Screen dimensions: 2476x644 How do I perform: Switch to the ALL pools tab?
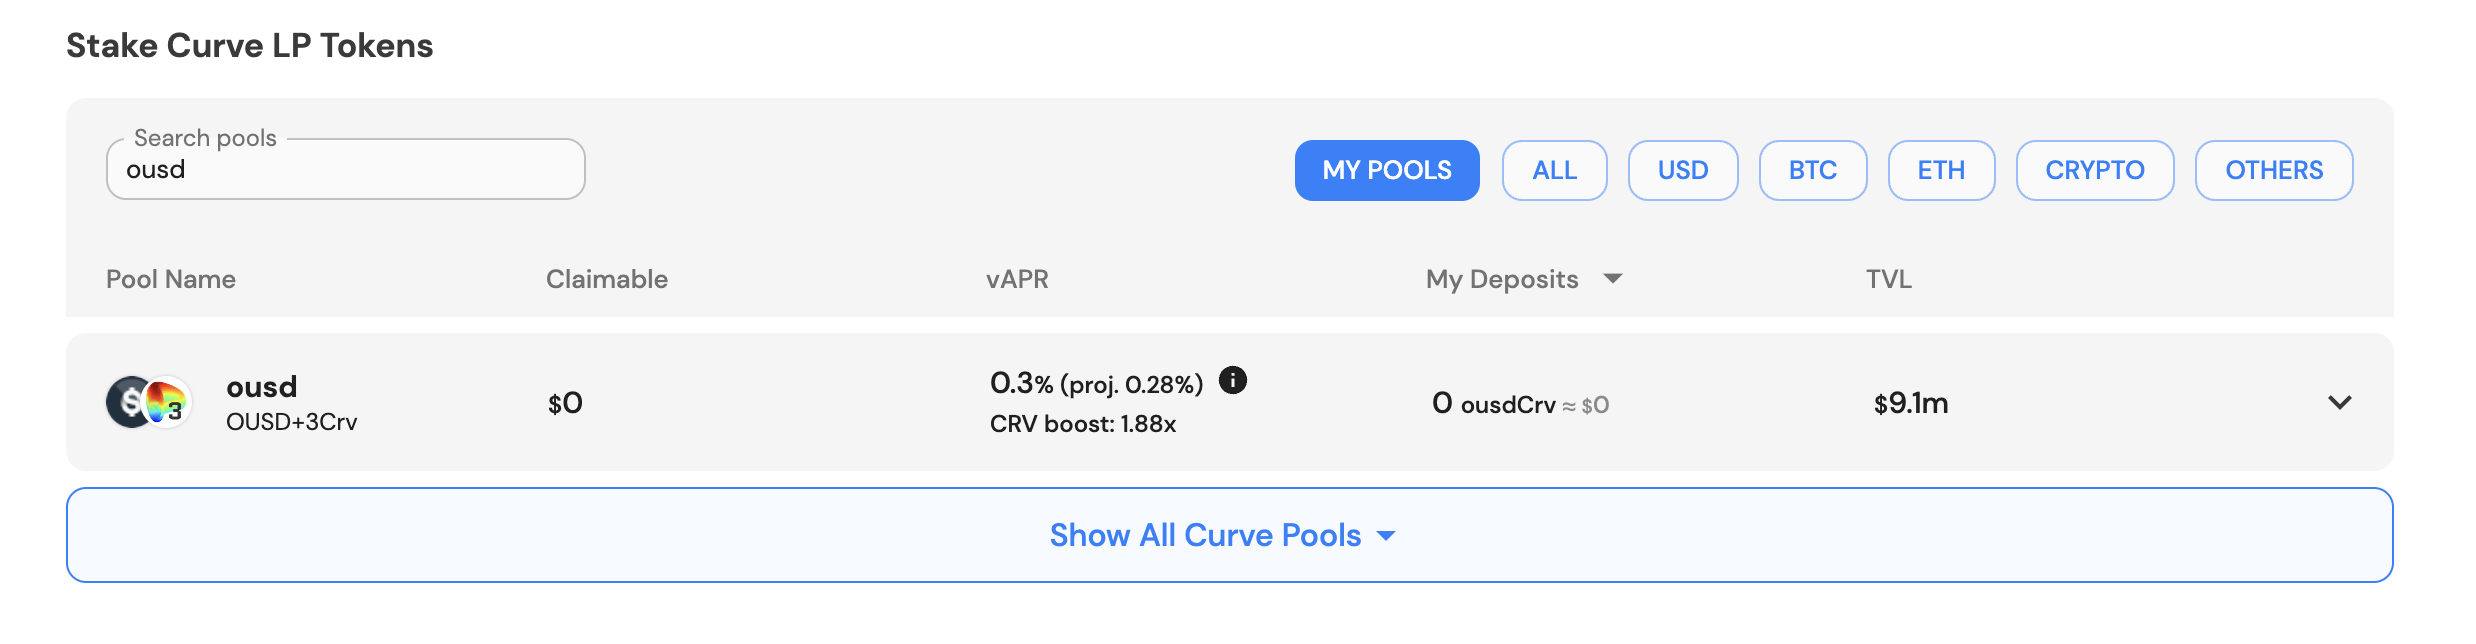coord(1555,170)
